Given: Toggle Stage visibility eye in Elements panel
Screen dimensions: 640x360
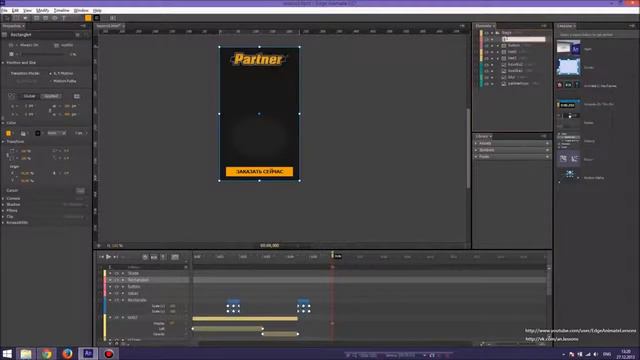Looking at the screenshot, I should [486, 33].
